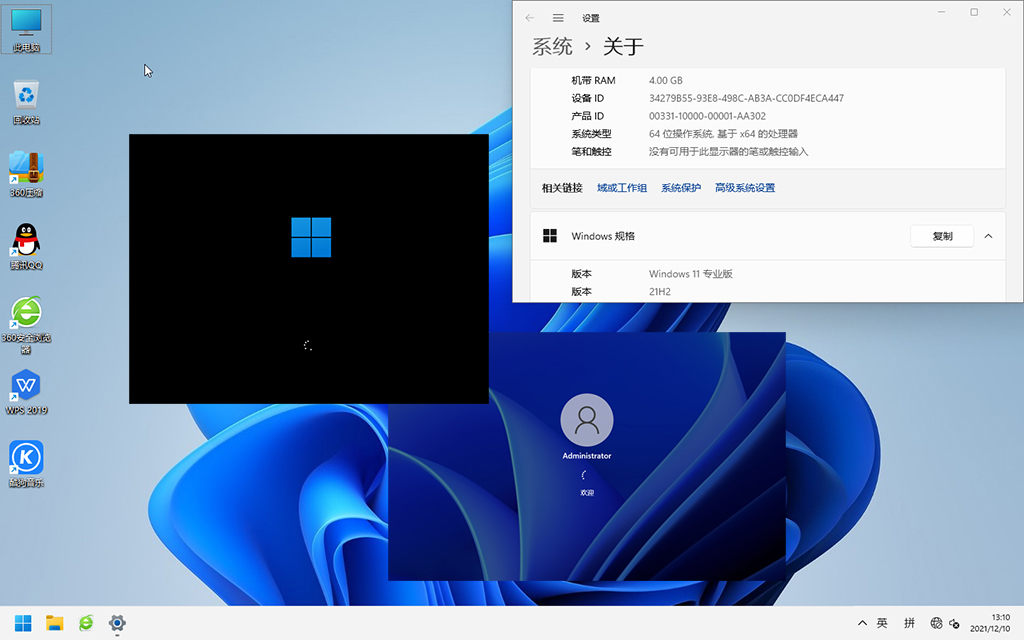Open the 回收站 recycle bin icon

tap(26, 102)
